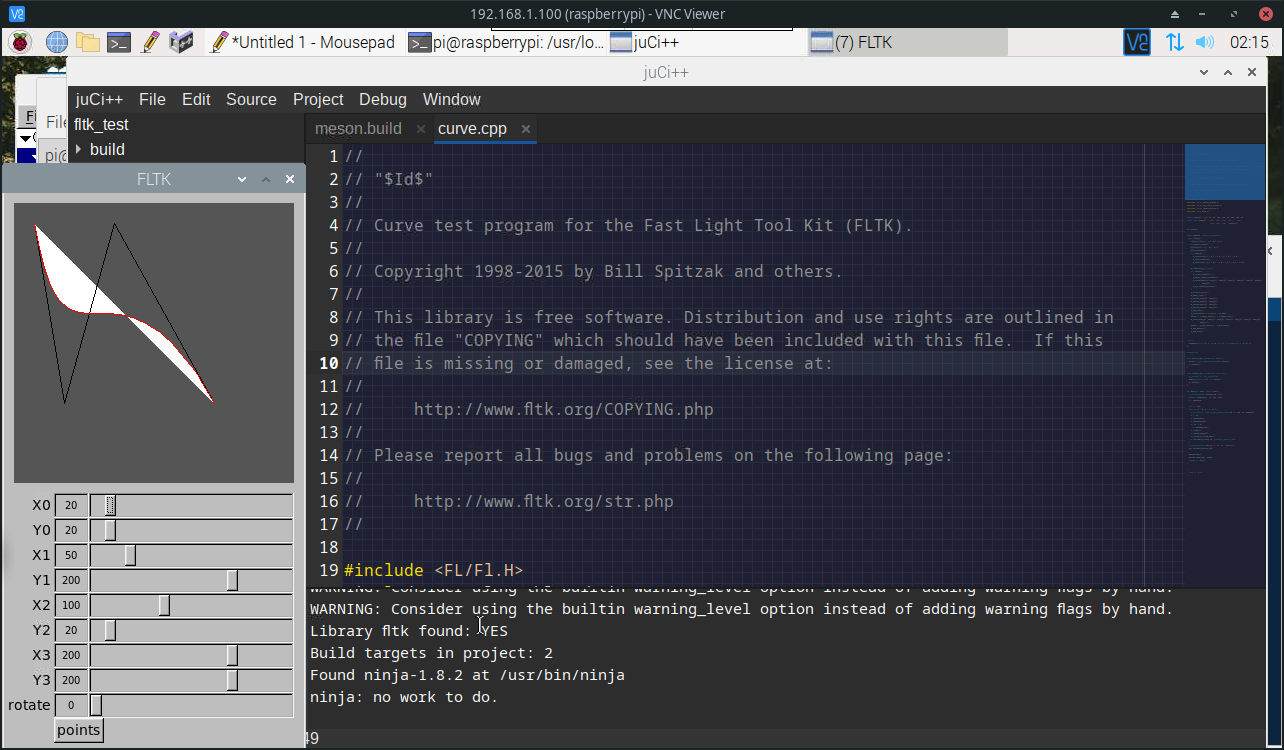1284x750 pixels.
Task: Click the http://www.fltk.org/str.php comment text
Action: coord(543,502)
